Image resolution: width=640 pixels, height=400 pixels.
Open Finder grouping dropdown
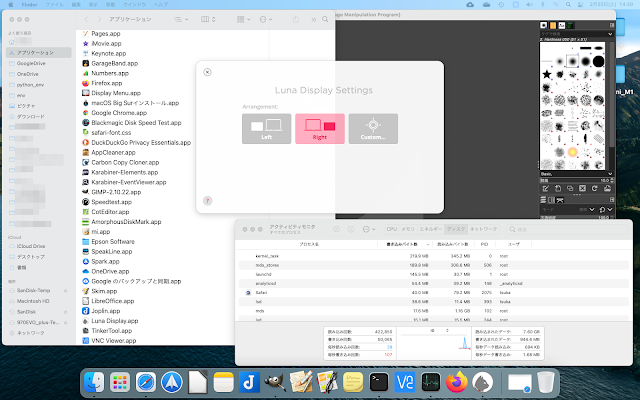(x=244, y=19)
